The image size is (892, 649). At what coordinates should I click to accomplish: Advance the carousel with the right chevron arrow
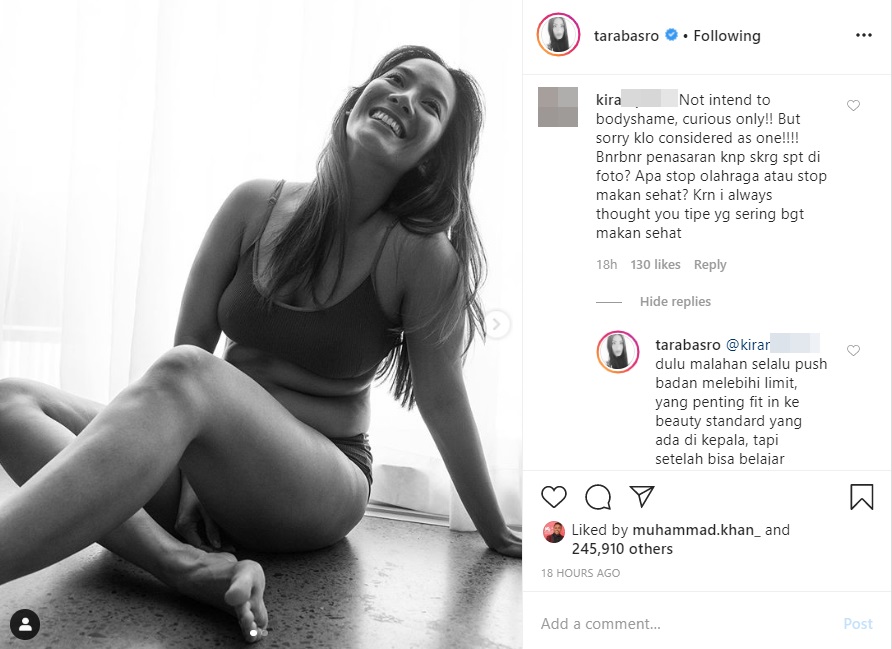pyautogui.click(x=497, y=322)
